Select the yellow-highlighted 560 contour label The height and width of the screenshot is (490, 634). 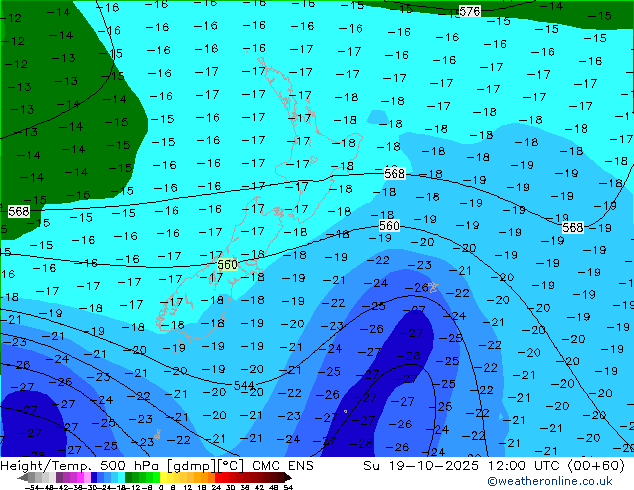coord(228,265)
